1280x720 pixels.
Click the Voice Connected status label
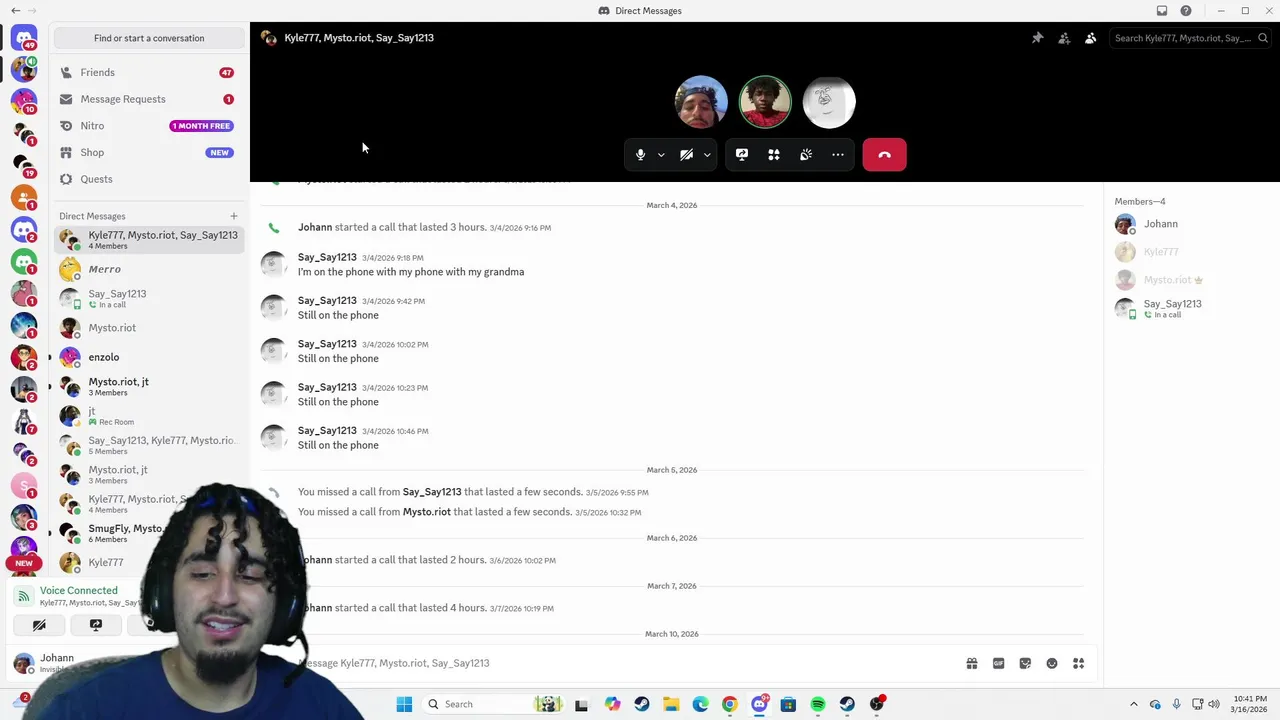[79, 591]
